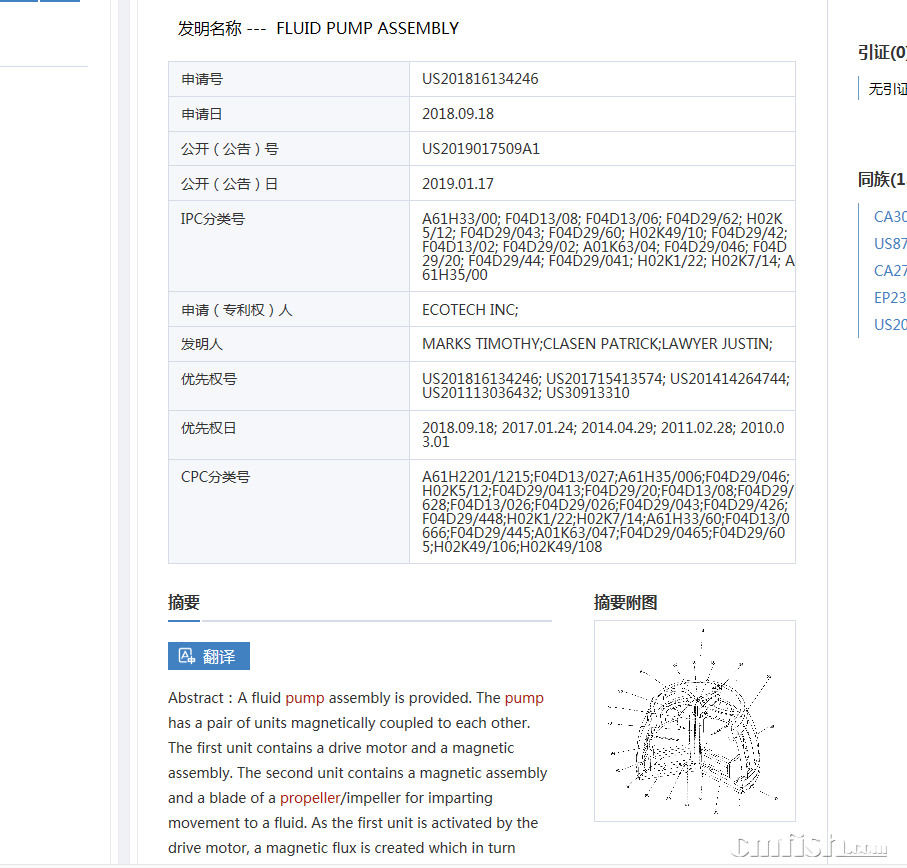Image resolution: width=907 pixels, height=868 pixels.
Task: Click the FLUID PUMP ASSEMBLY title
Action: point(367,29)
